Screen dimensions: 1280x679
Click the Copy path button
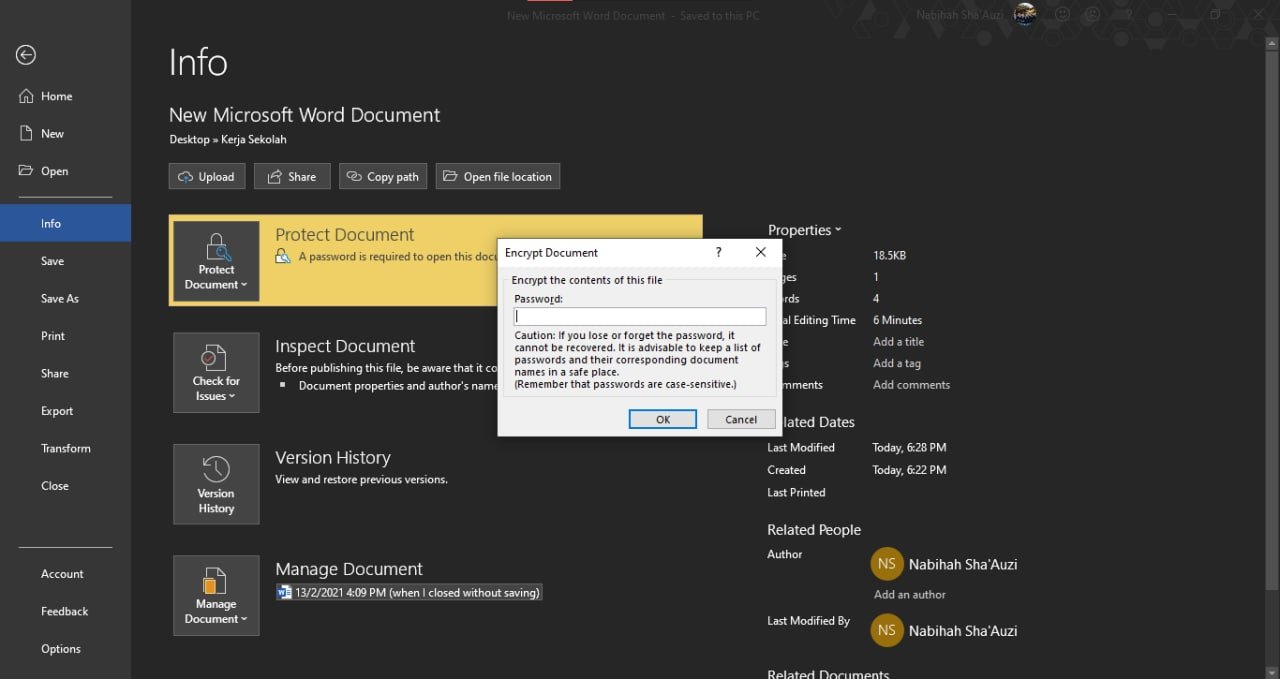383,176
